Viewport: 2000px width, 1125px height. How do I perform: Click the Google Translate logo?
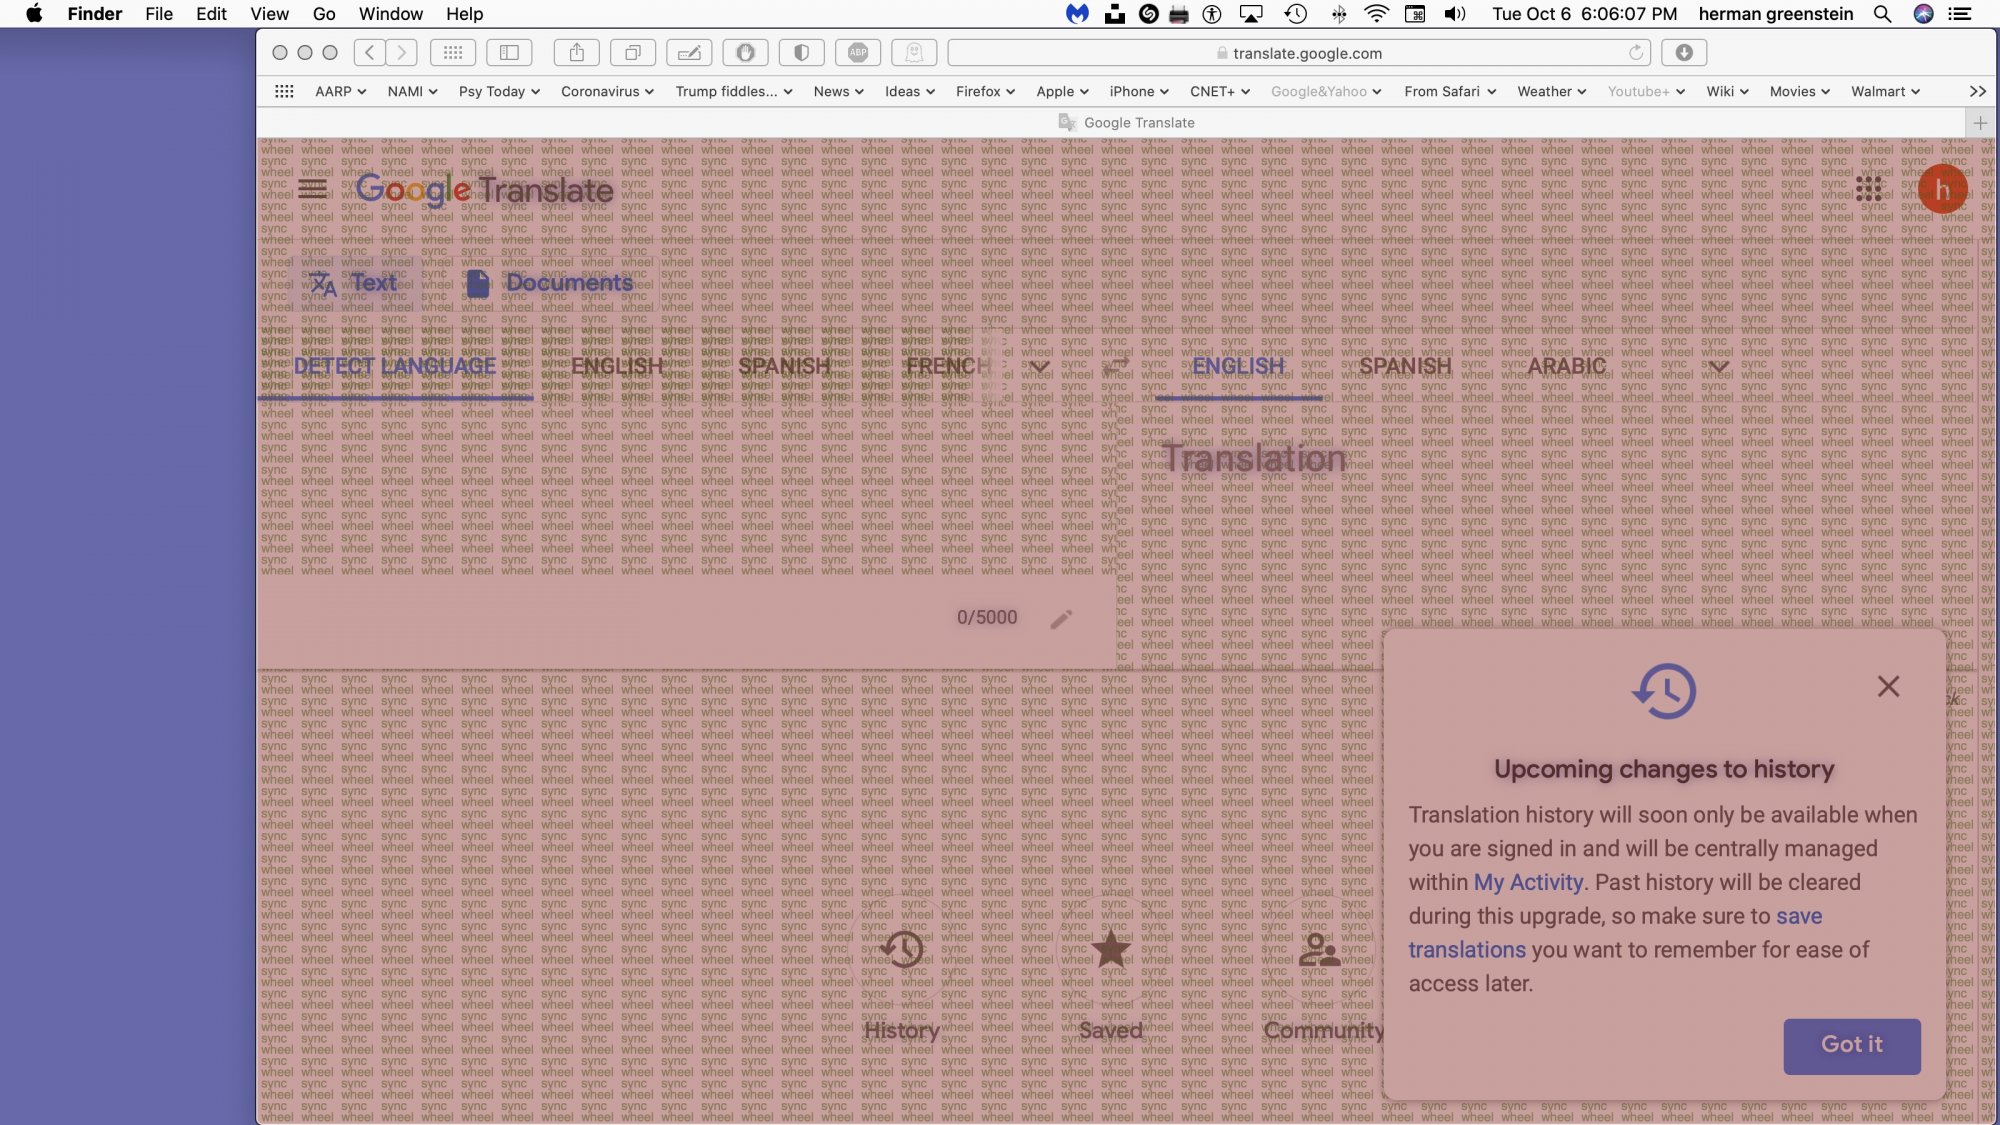tap(484, 189)
